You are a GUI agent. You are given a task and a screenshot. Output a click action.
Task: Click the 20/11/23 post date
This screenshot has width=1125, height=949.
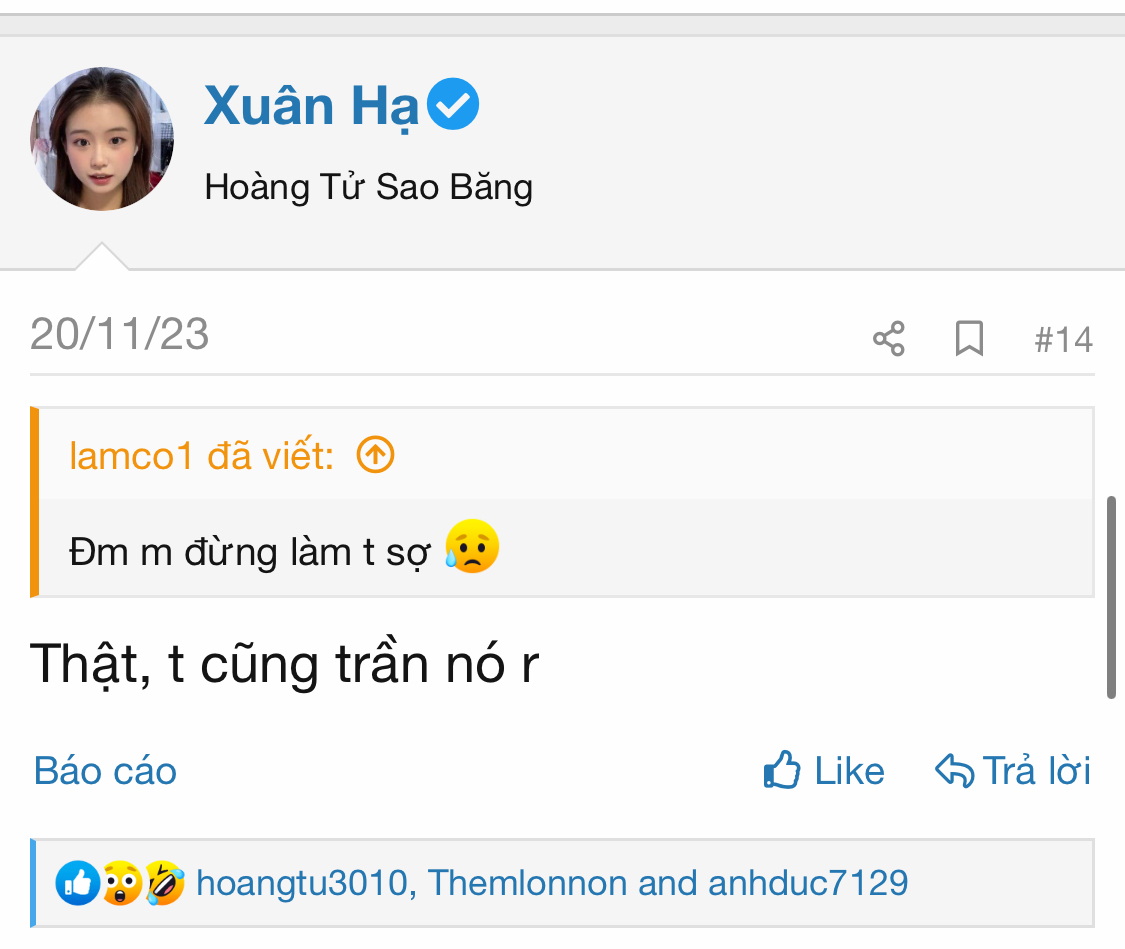pyautogui.click(x=119, y=334)
